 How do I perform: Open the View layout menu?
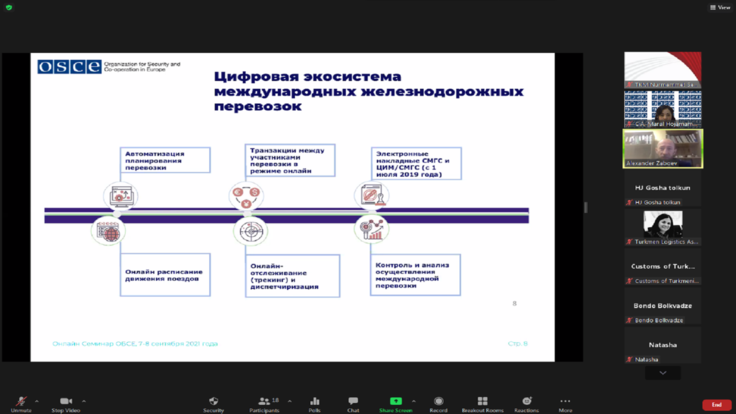tap(719, 7)
